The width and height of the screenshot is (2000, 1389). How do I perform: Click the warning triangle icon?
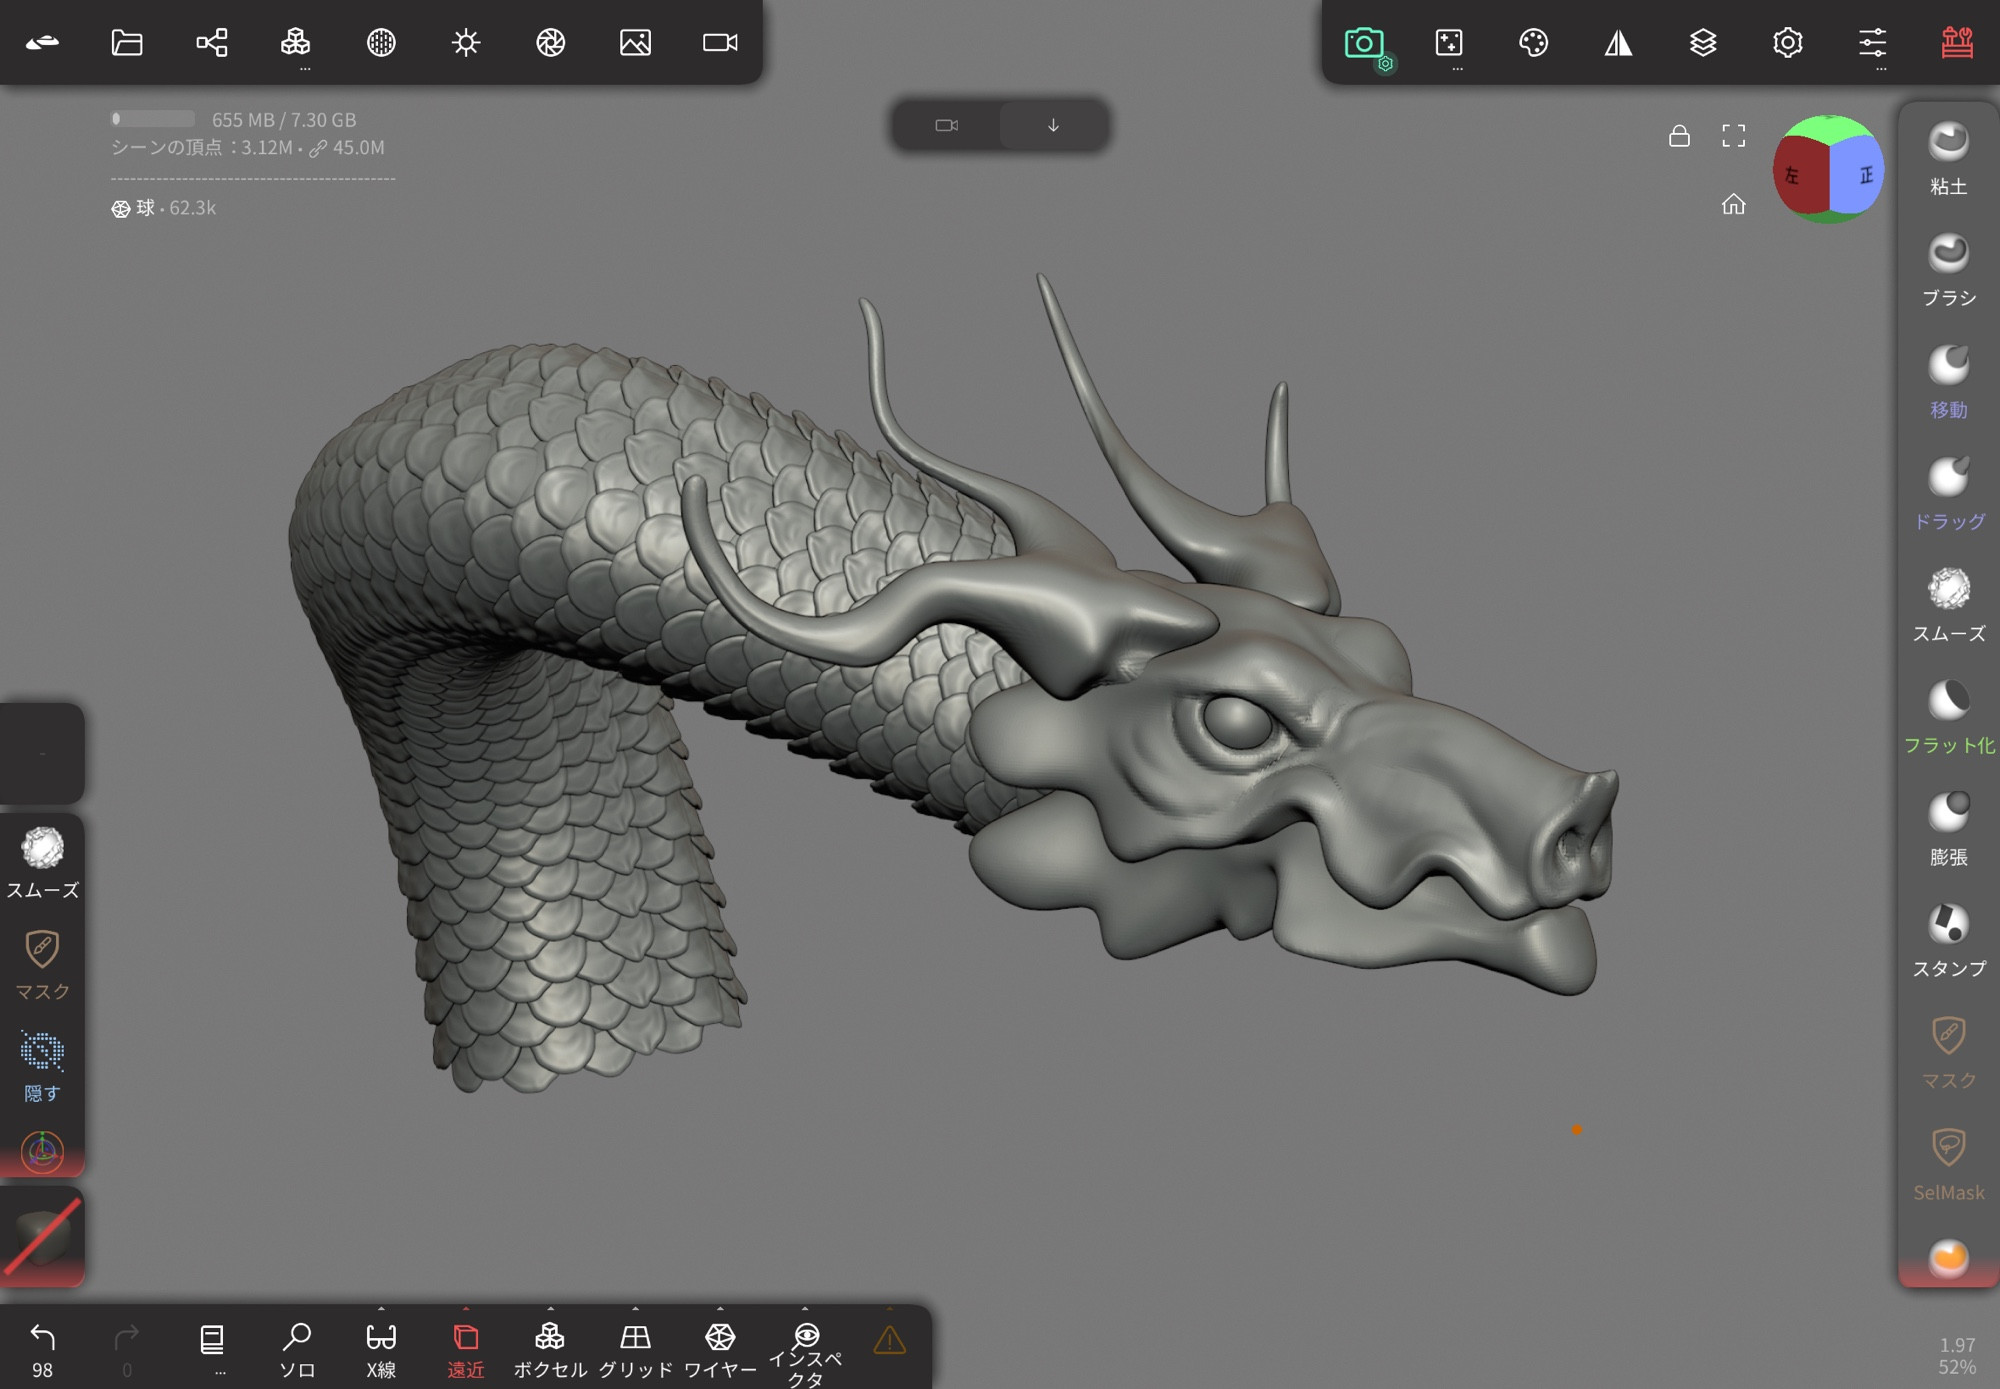(x=890, y=1340)
